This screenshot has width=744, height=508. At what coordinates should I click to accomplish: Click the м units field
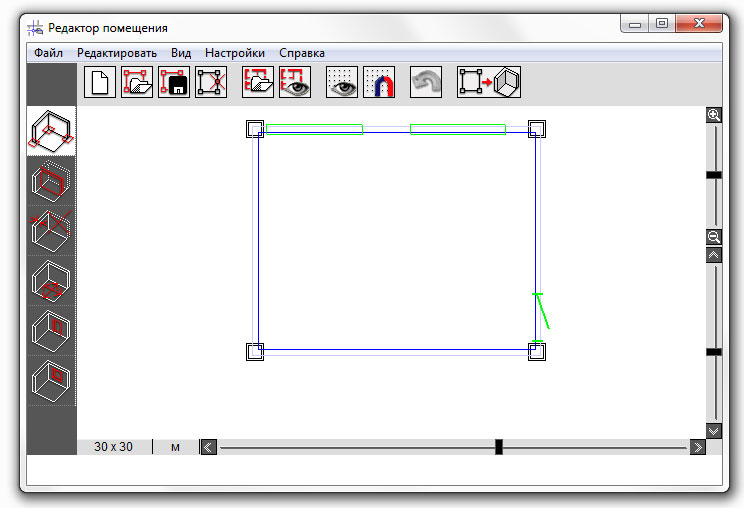(x=176, y=447)
